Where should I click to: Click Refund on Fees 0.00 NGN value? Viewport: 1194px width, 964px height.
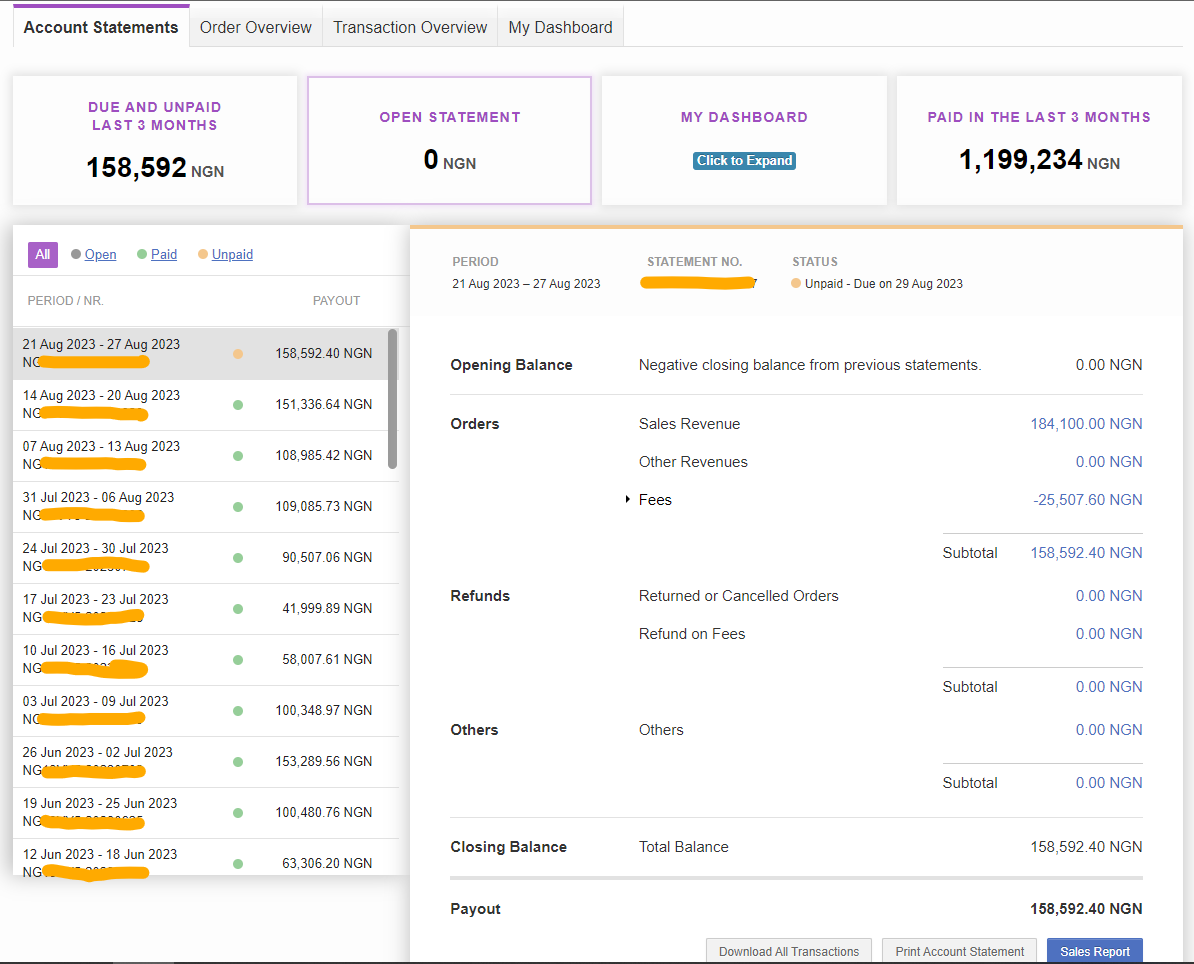click(x=1109, y=634)
